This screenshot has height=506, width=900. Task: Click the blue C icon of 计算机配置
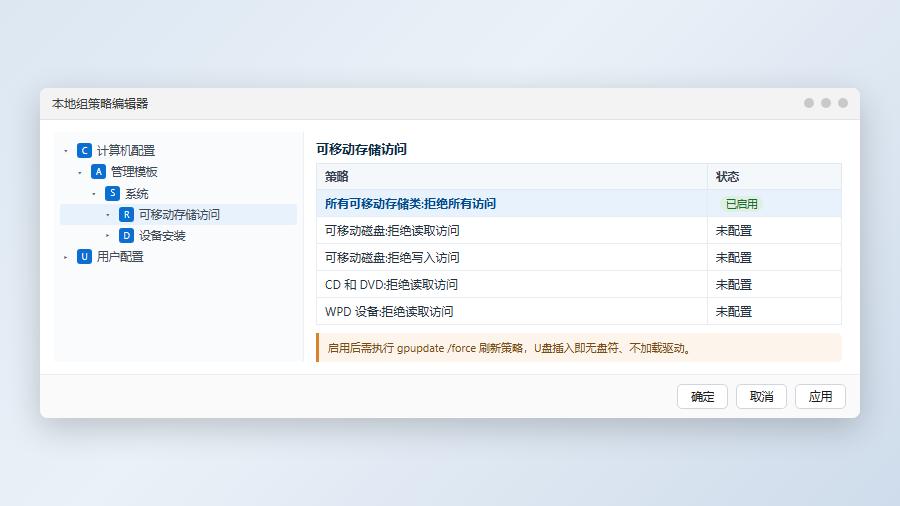point(84,150)
